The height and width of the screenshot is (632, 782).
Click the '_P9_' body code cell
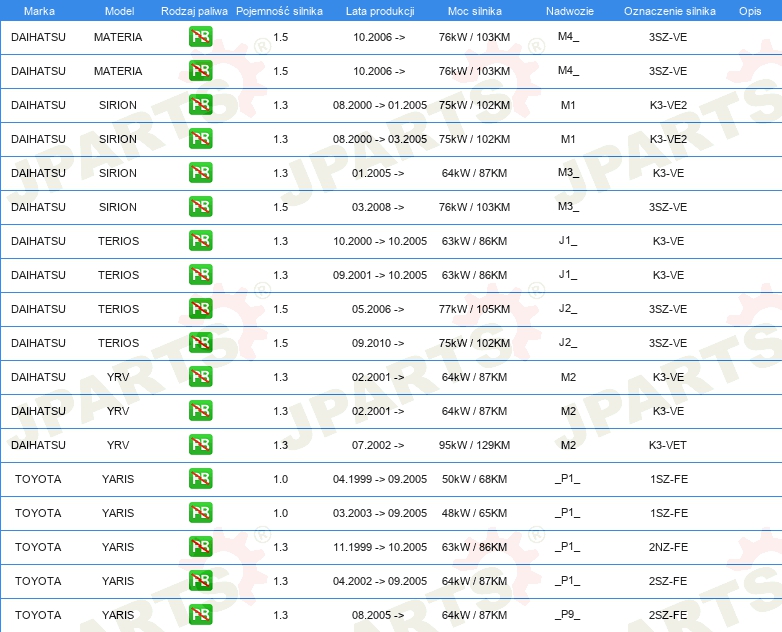[568, 615]
